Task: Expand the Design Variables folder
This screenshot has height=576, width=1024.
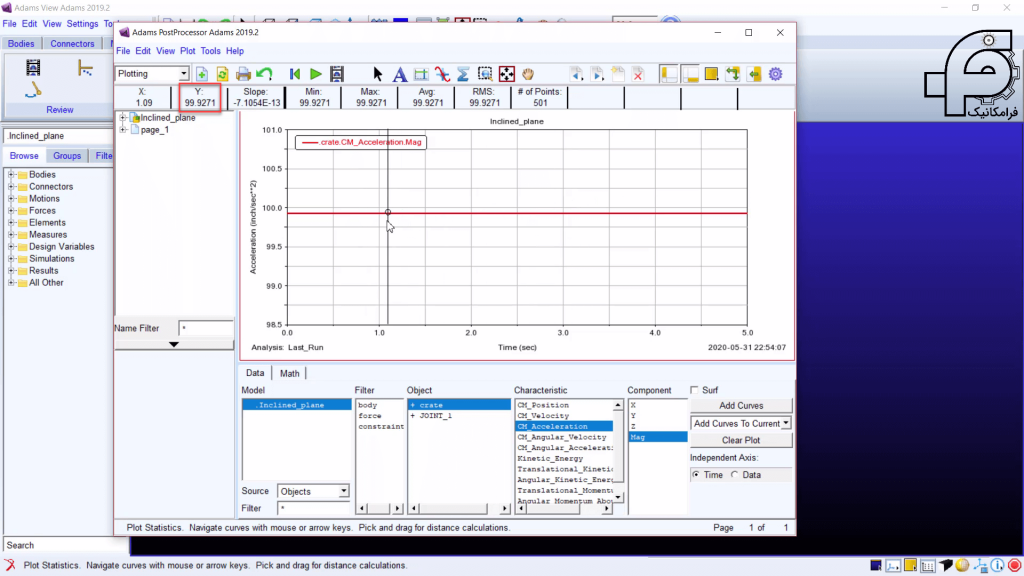Action: point(11,247)
